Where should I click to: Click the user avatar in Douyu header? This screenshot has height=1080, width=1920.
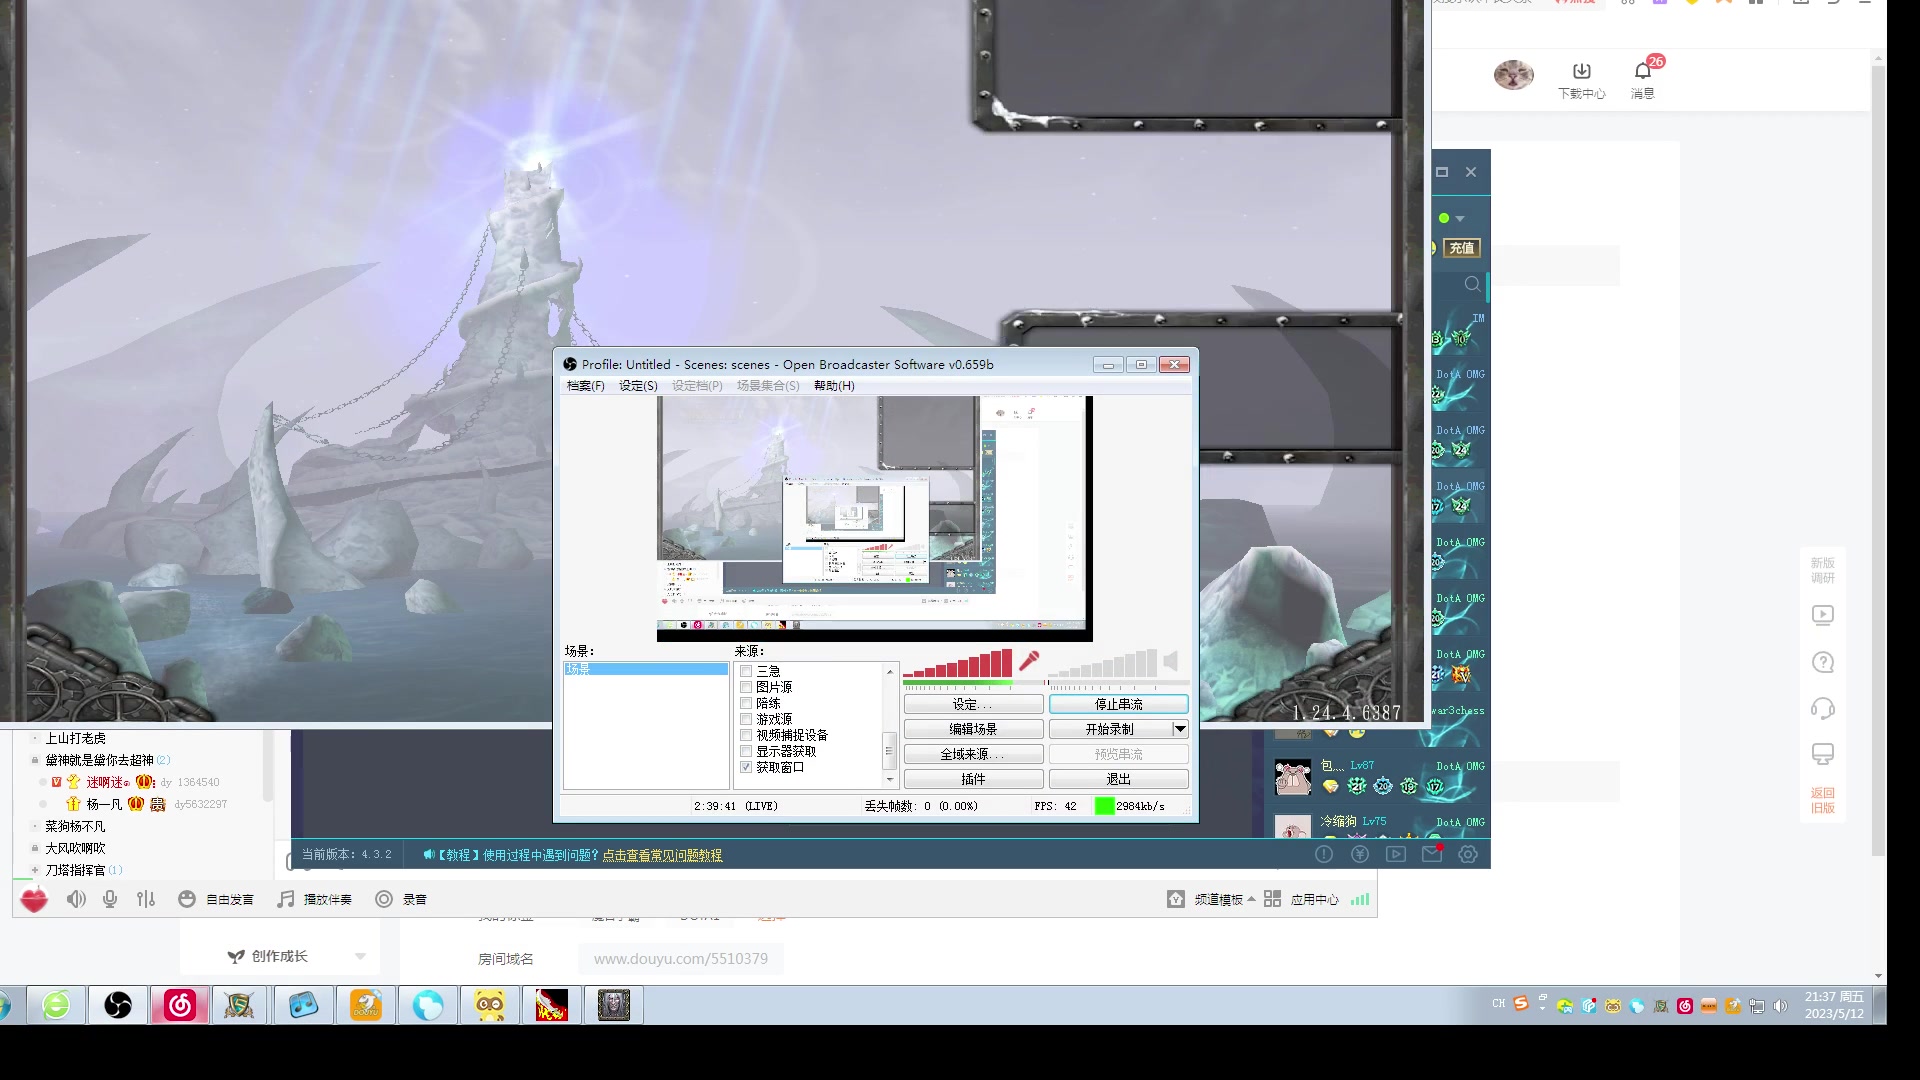pyautogui.click(x=1513, y=75)
